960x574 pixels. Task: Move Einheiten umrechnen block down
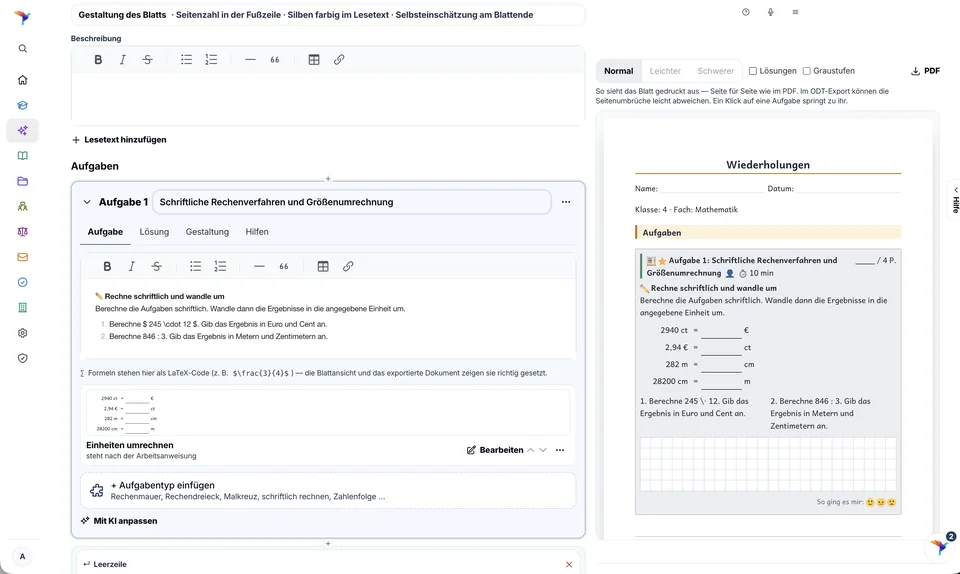[543, 450]
